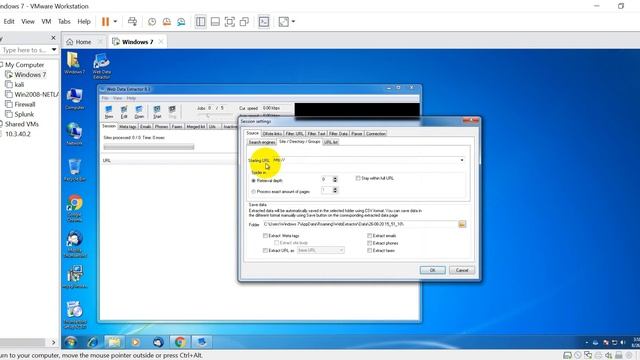Click the stretch guest display icon
The height and width of the screenshot is (360, 640).
coord(283,22)
